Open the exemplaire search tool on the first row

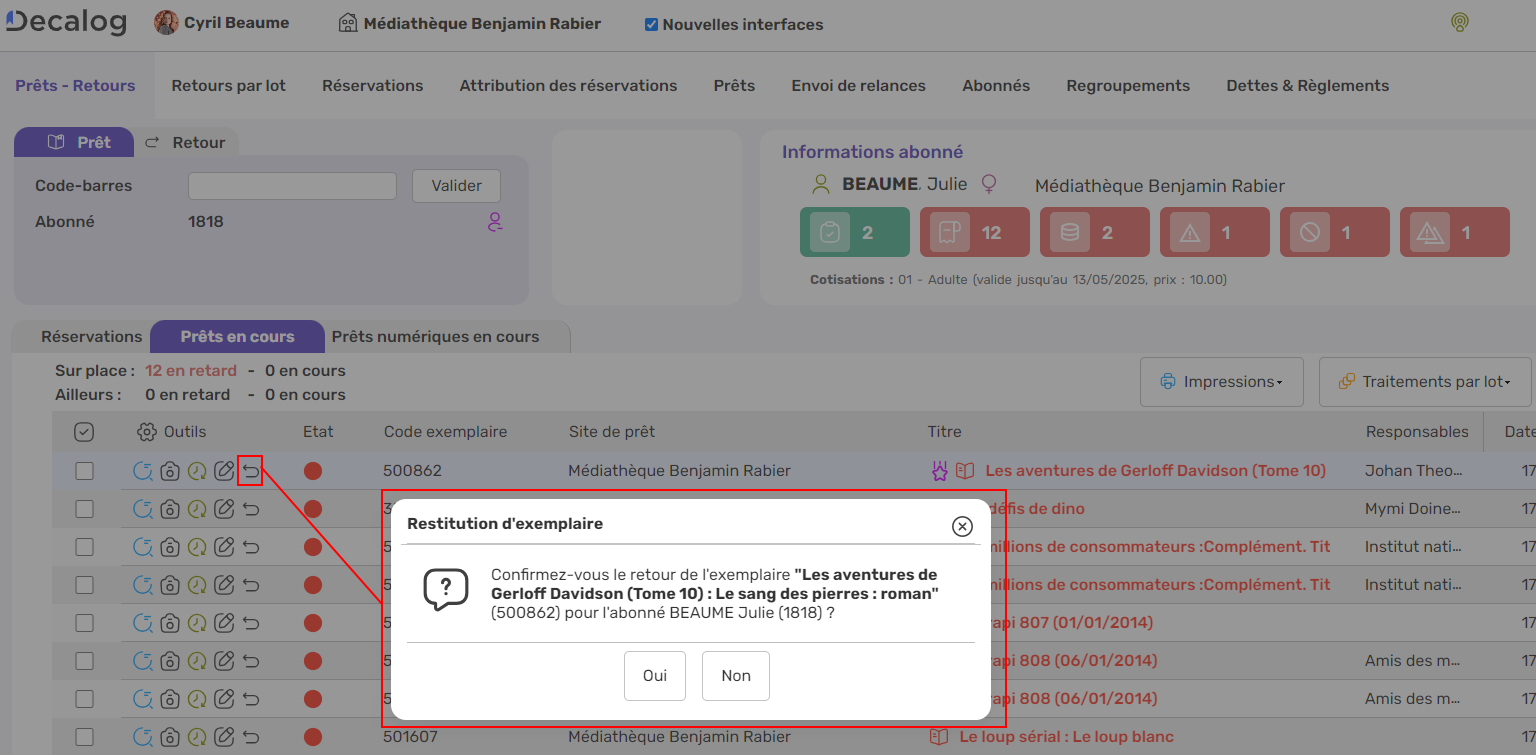143,470
